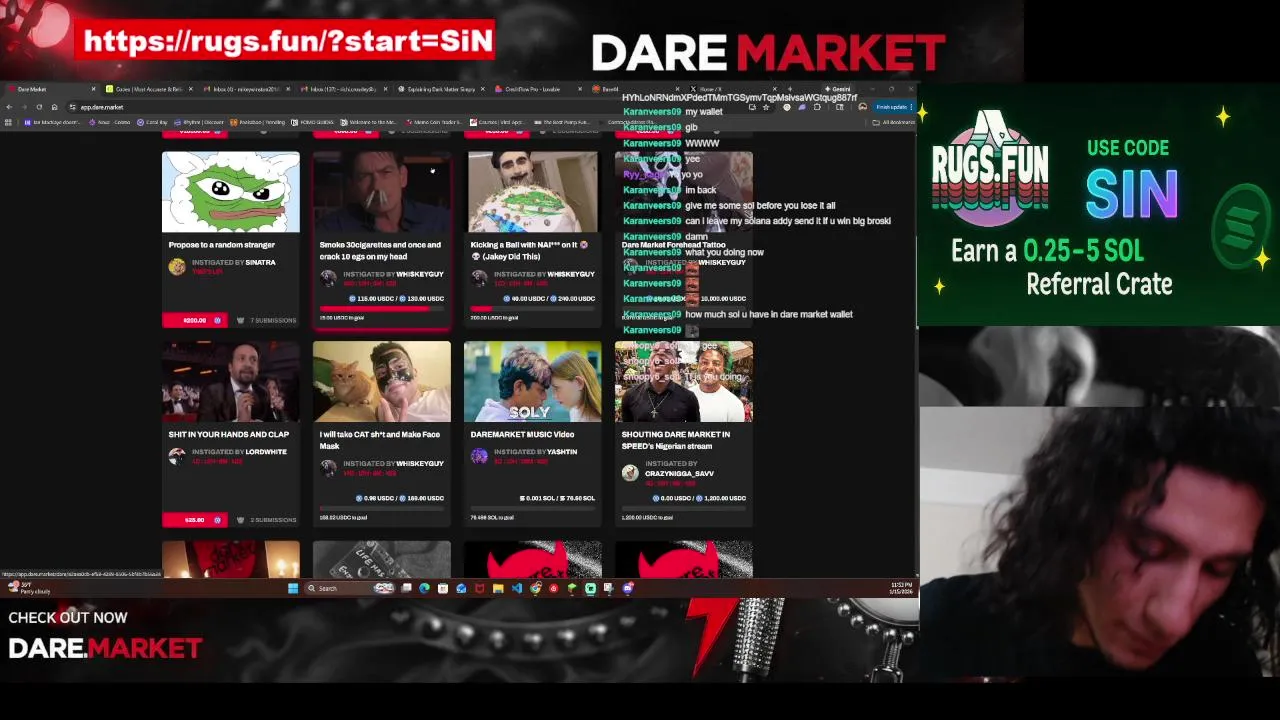Open CRAZYNIGGA_SAVV's profile avatar
The height and width of the screenshot is (720, 1280).
(x=630, y=473)
